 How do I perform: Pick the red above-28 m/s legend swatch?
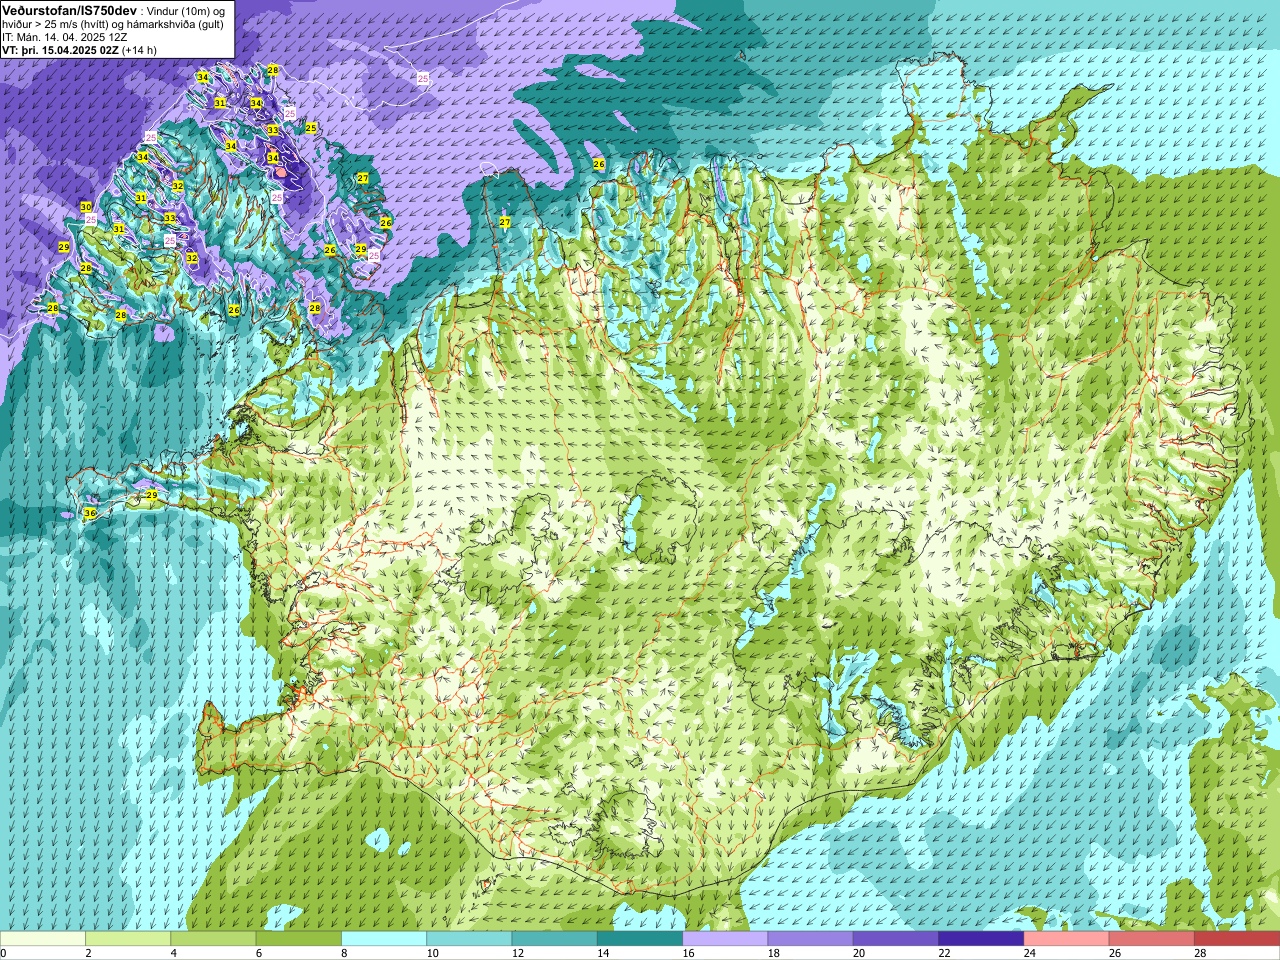[x=1237, y=939]
